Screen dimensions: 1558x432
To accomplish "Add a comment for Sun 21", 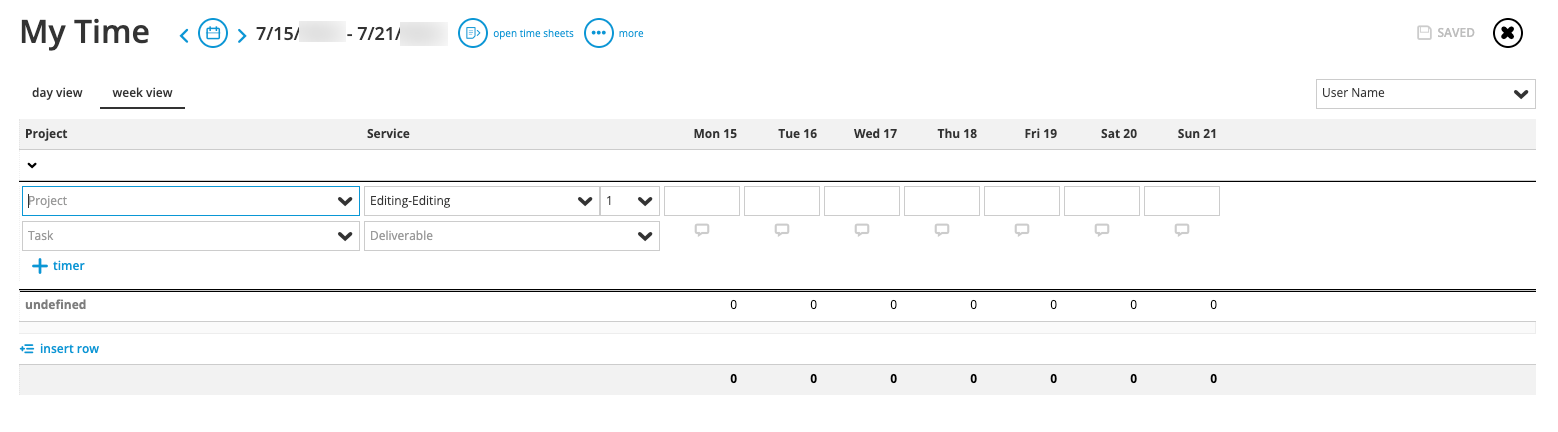I will pos(1182,230).
